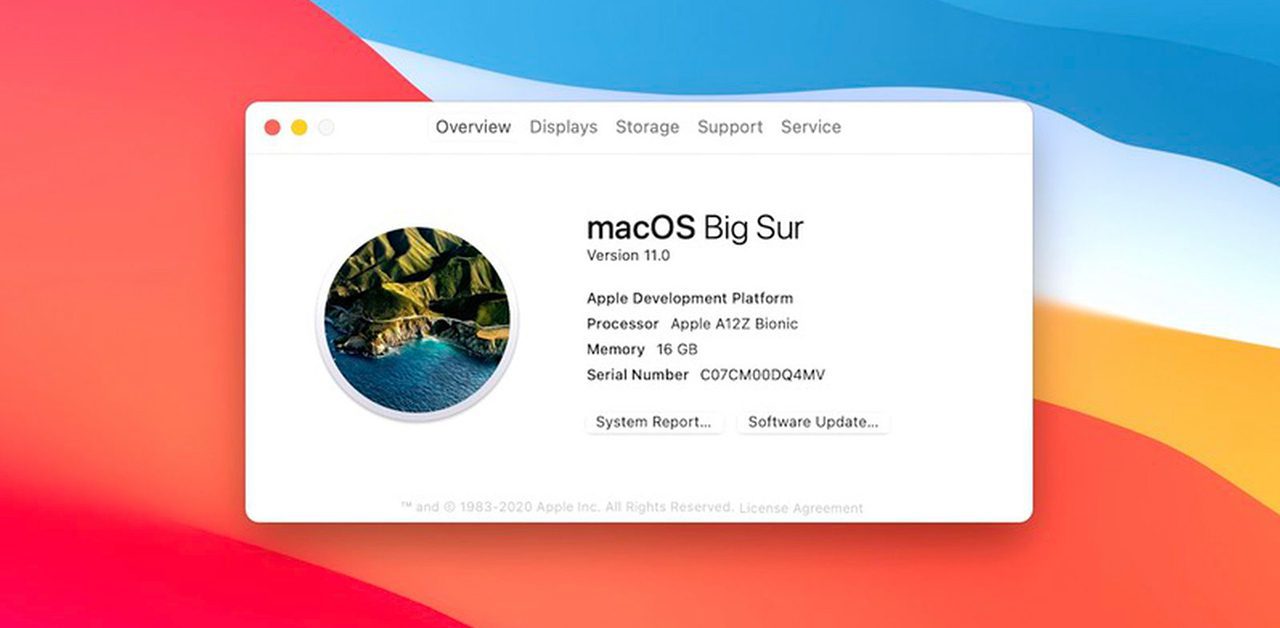Screen dimensions: 1280x628
Task: Minimize window with the yellow button
Action: [299, 127]
